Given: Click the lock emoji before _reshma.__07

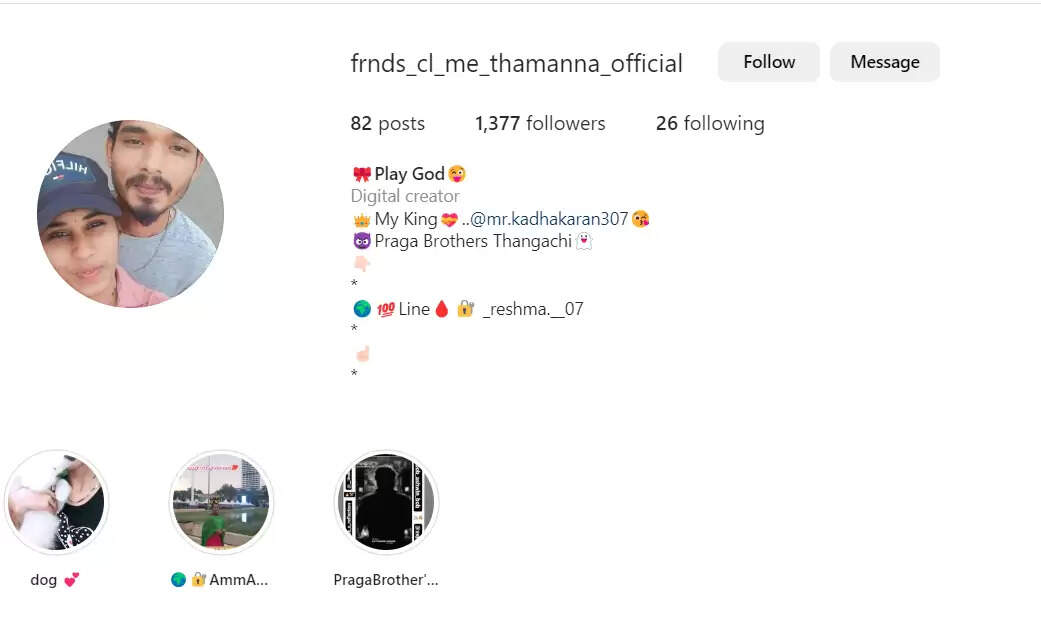Looking at the screenshot, I should (x=465, y=309).
